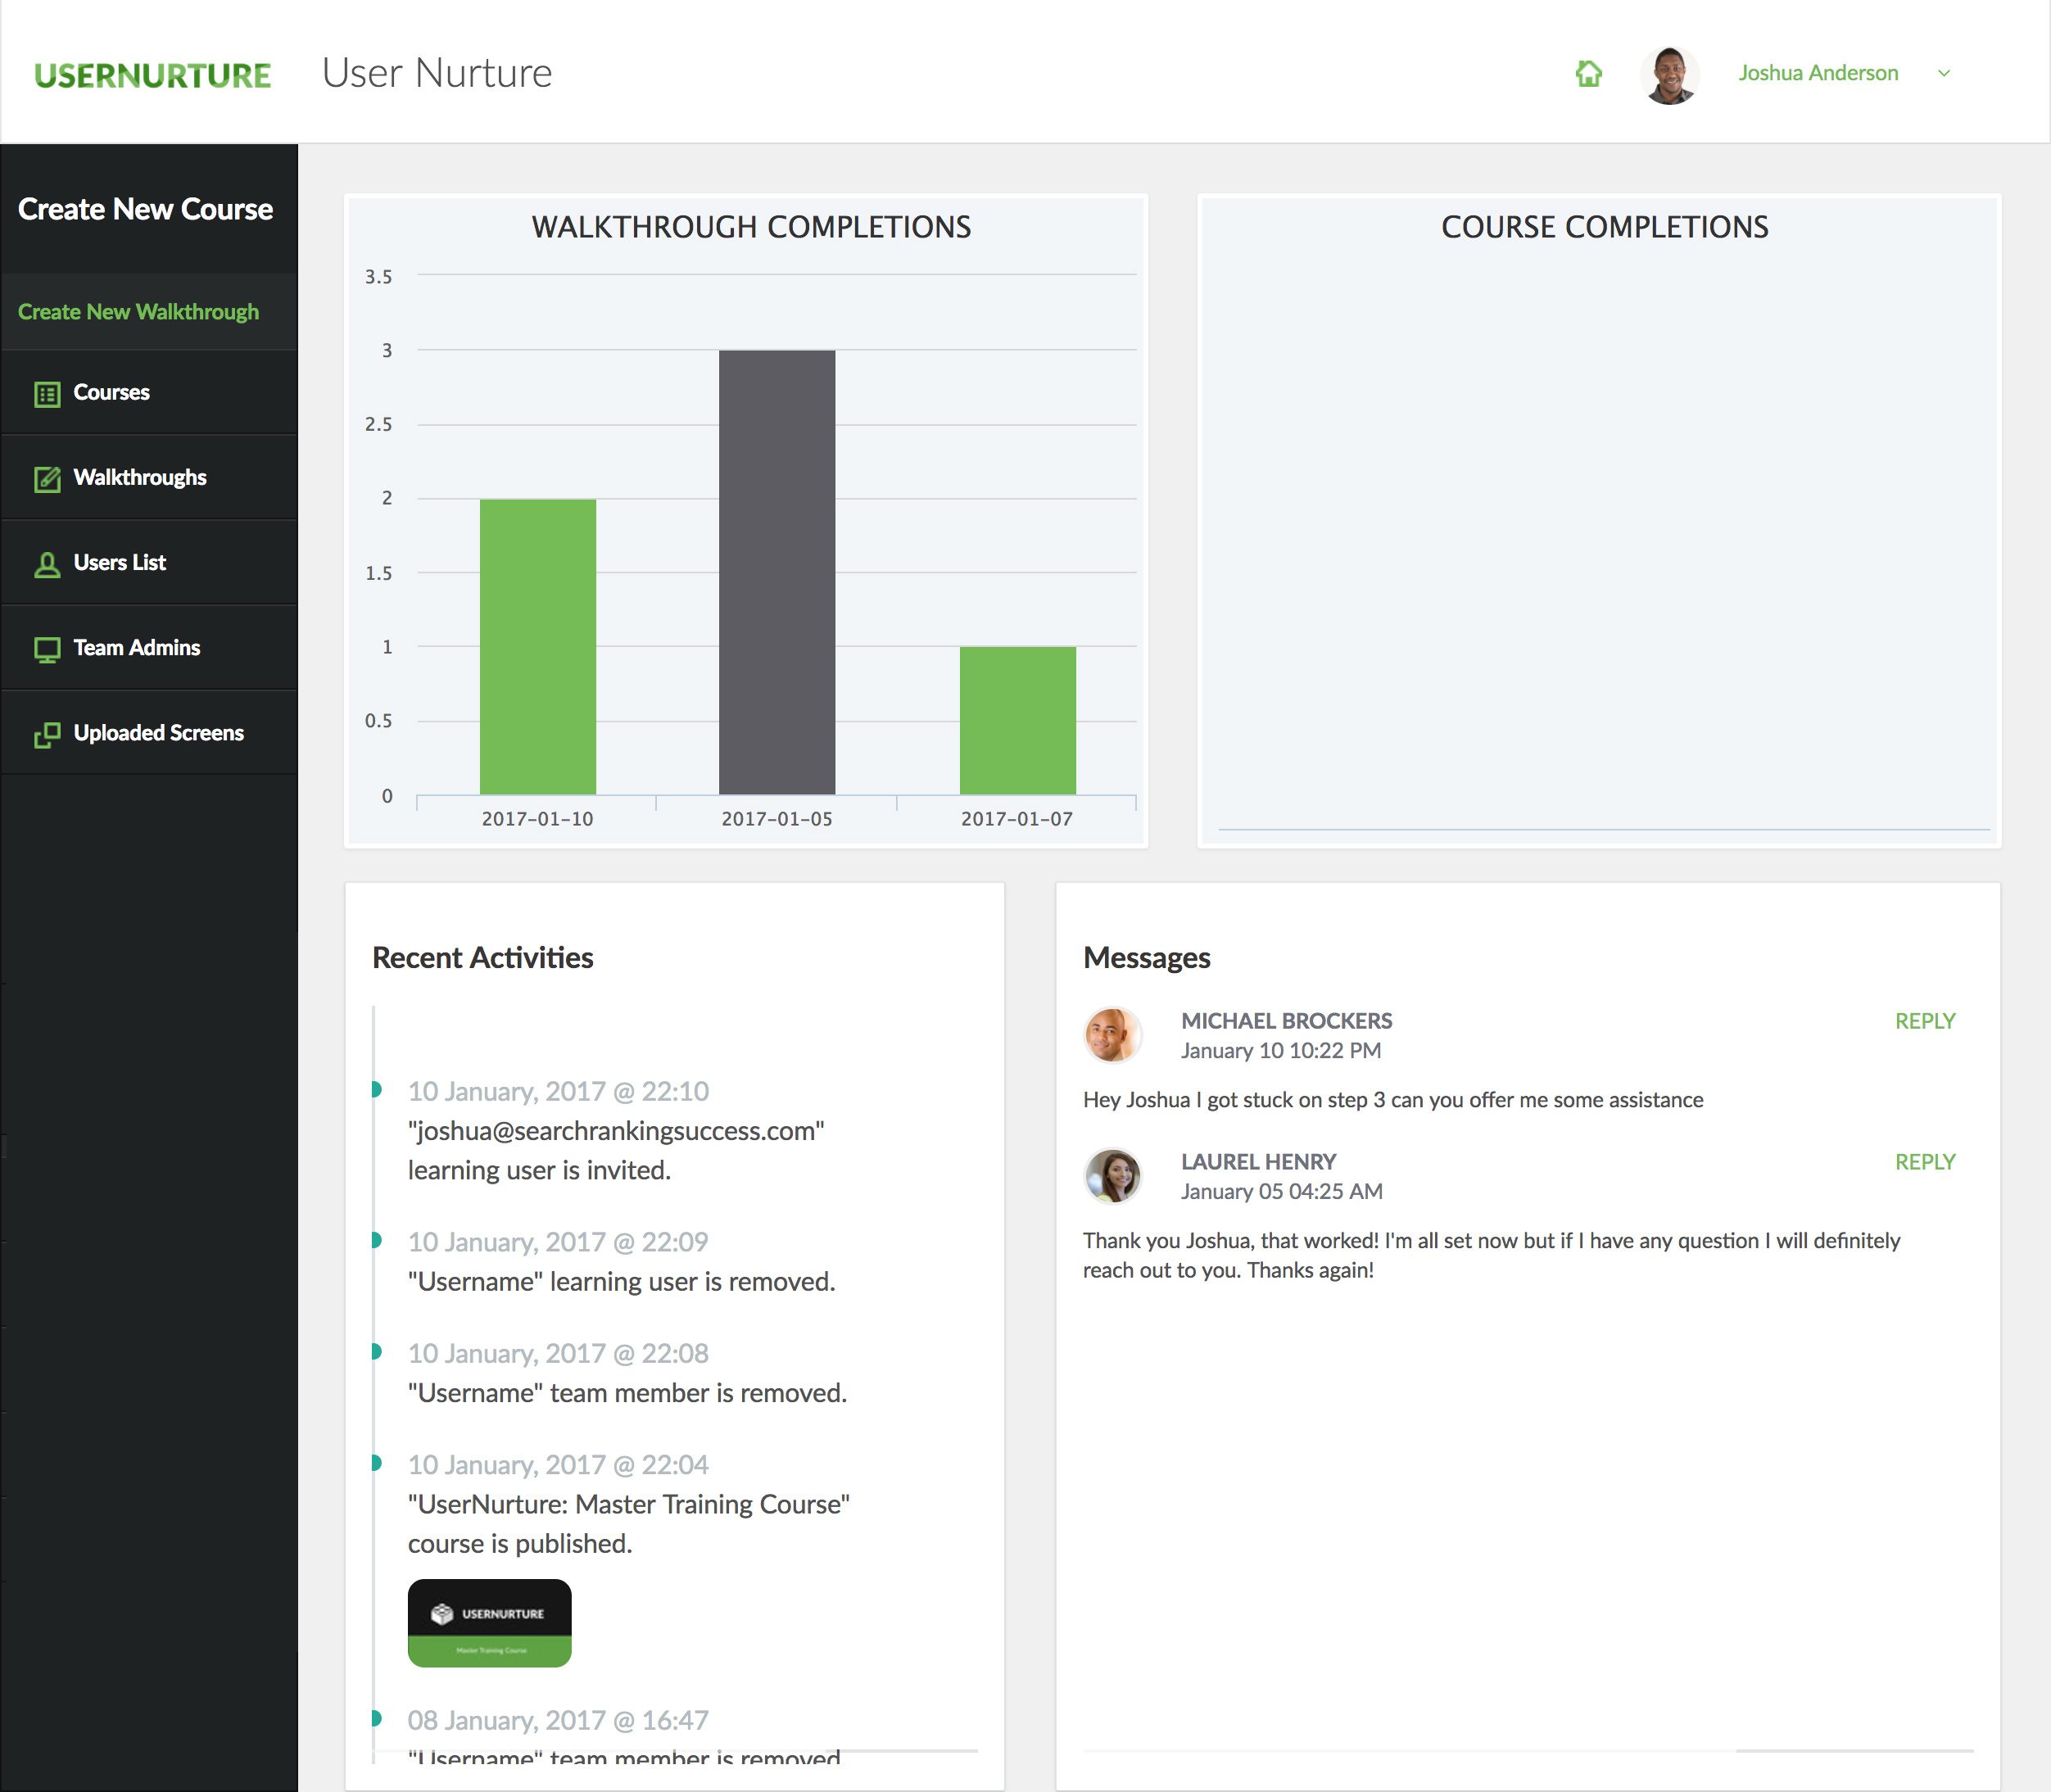The width and height of the screenshot is (2051, 1792).
Task: Click the 10 January, 2017 @ 22:04 activity timestamp
Action: 558,1465
